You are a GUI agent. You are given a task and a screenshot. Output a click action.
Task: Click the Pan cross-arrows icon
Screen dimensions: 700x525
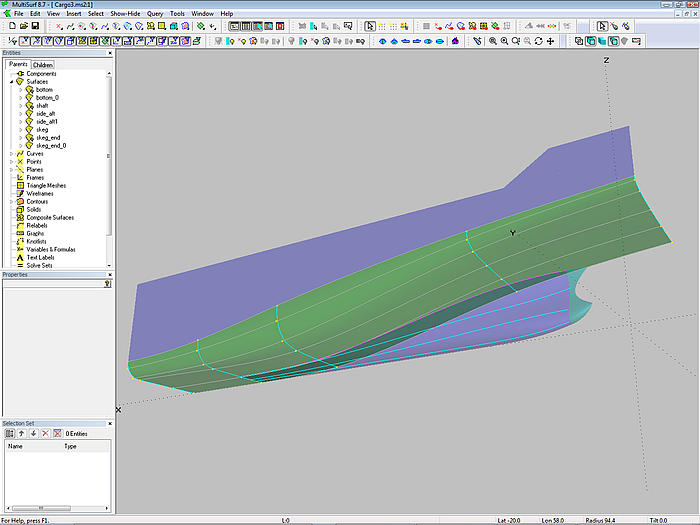coord(552,41)
